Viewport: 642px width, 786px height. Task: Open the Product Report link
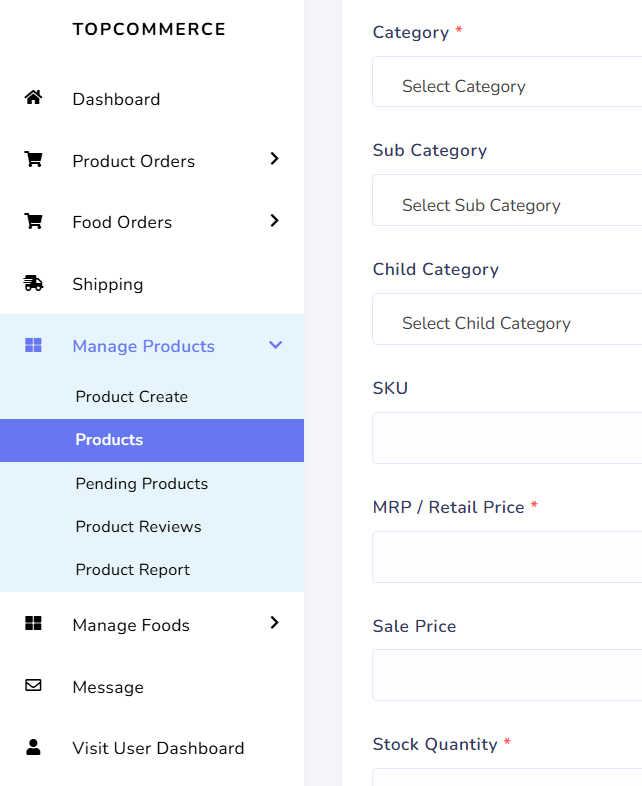[133, 570]
